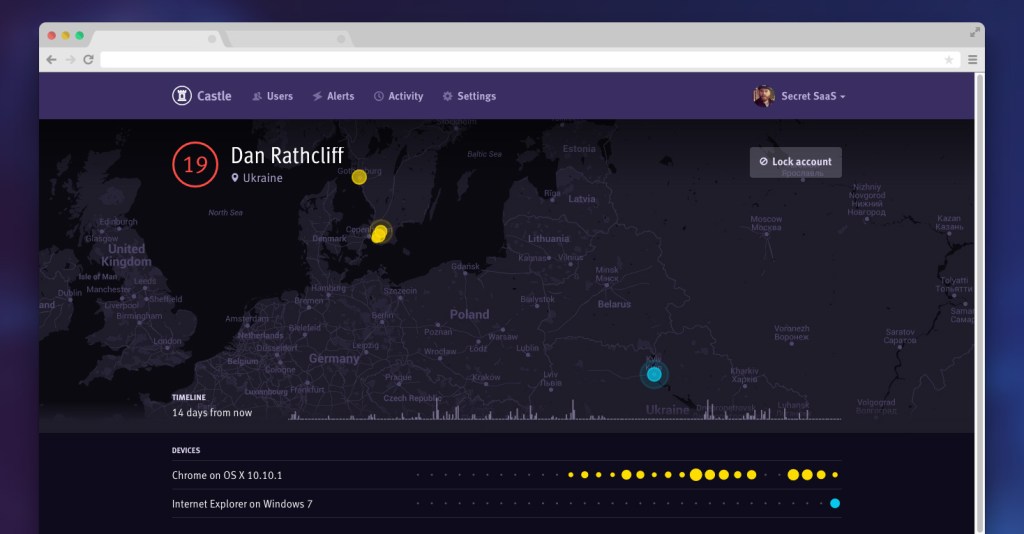This screenshot has width=1024, height=534.
Task: Open the browser hamburger menu
Action: tap(972, 60)
